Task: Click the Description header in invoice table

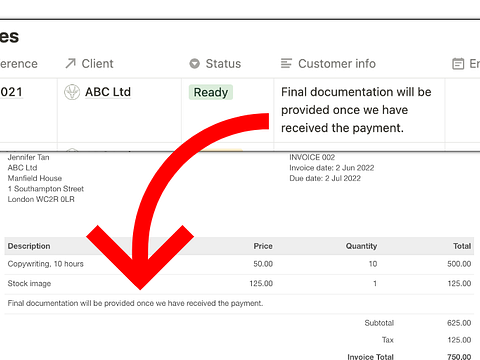Action: 29,246
